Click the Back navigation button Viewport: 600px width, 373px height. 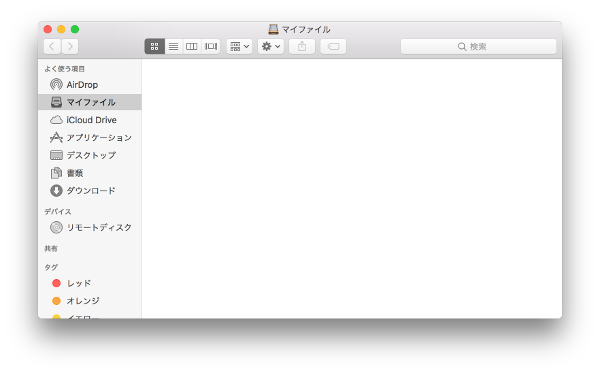coord(52,46)
